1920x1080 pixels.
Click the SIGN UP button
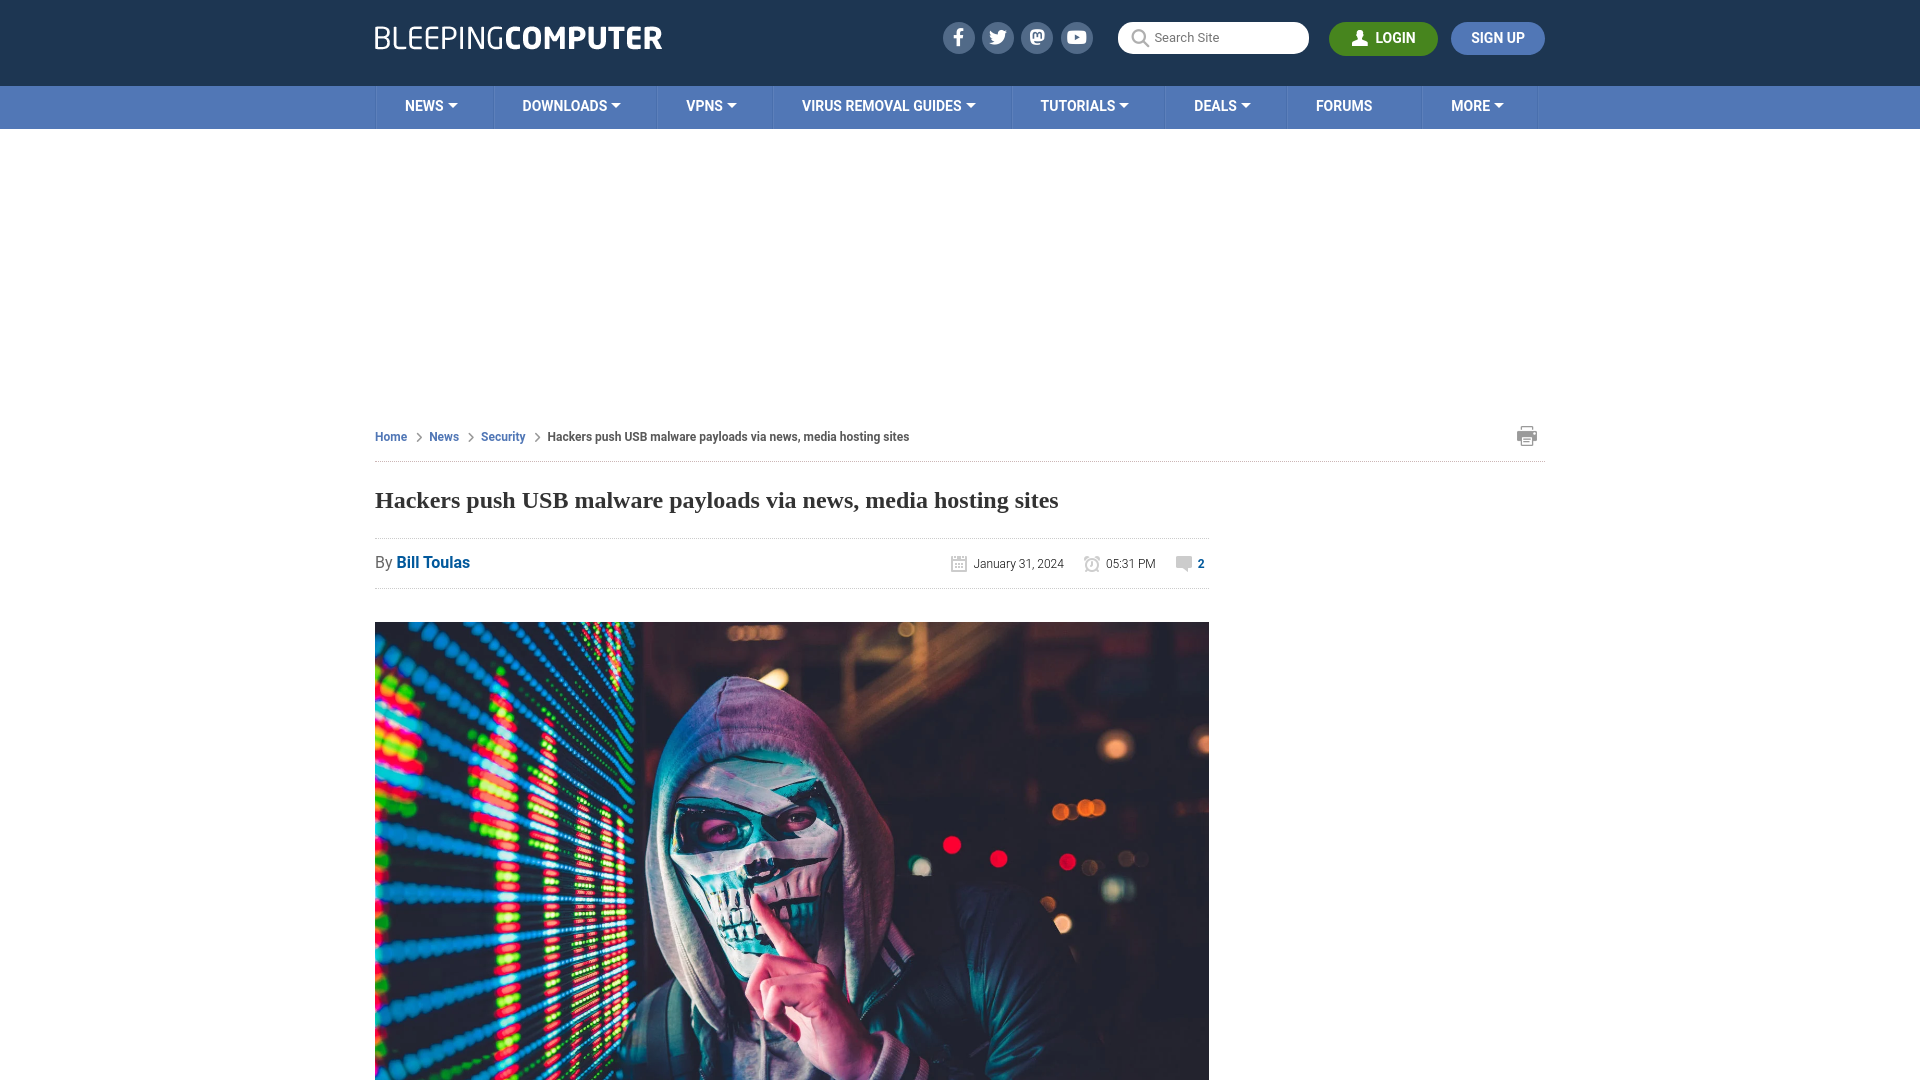coord(1497,38)
